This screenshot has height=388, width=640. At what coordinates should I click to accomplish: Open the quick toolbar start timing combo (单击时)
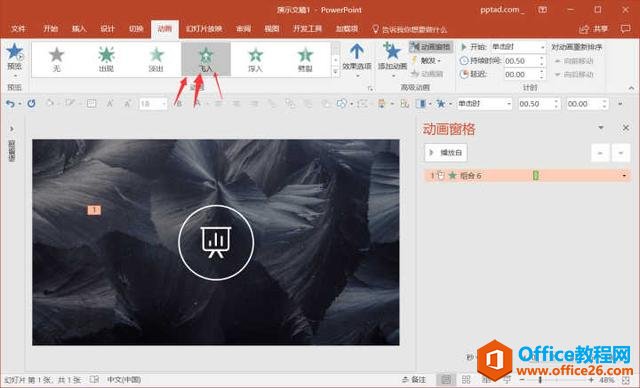pyautogui.click(x=484, y=104)
